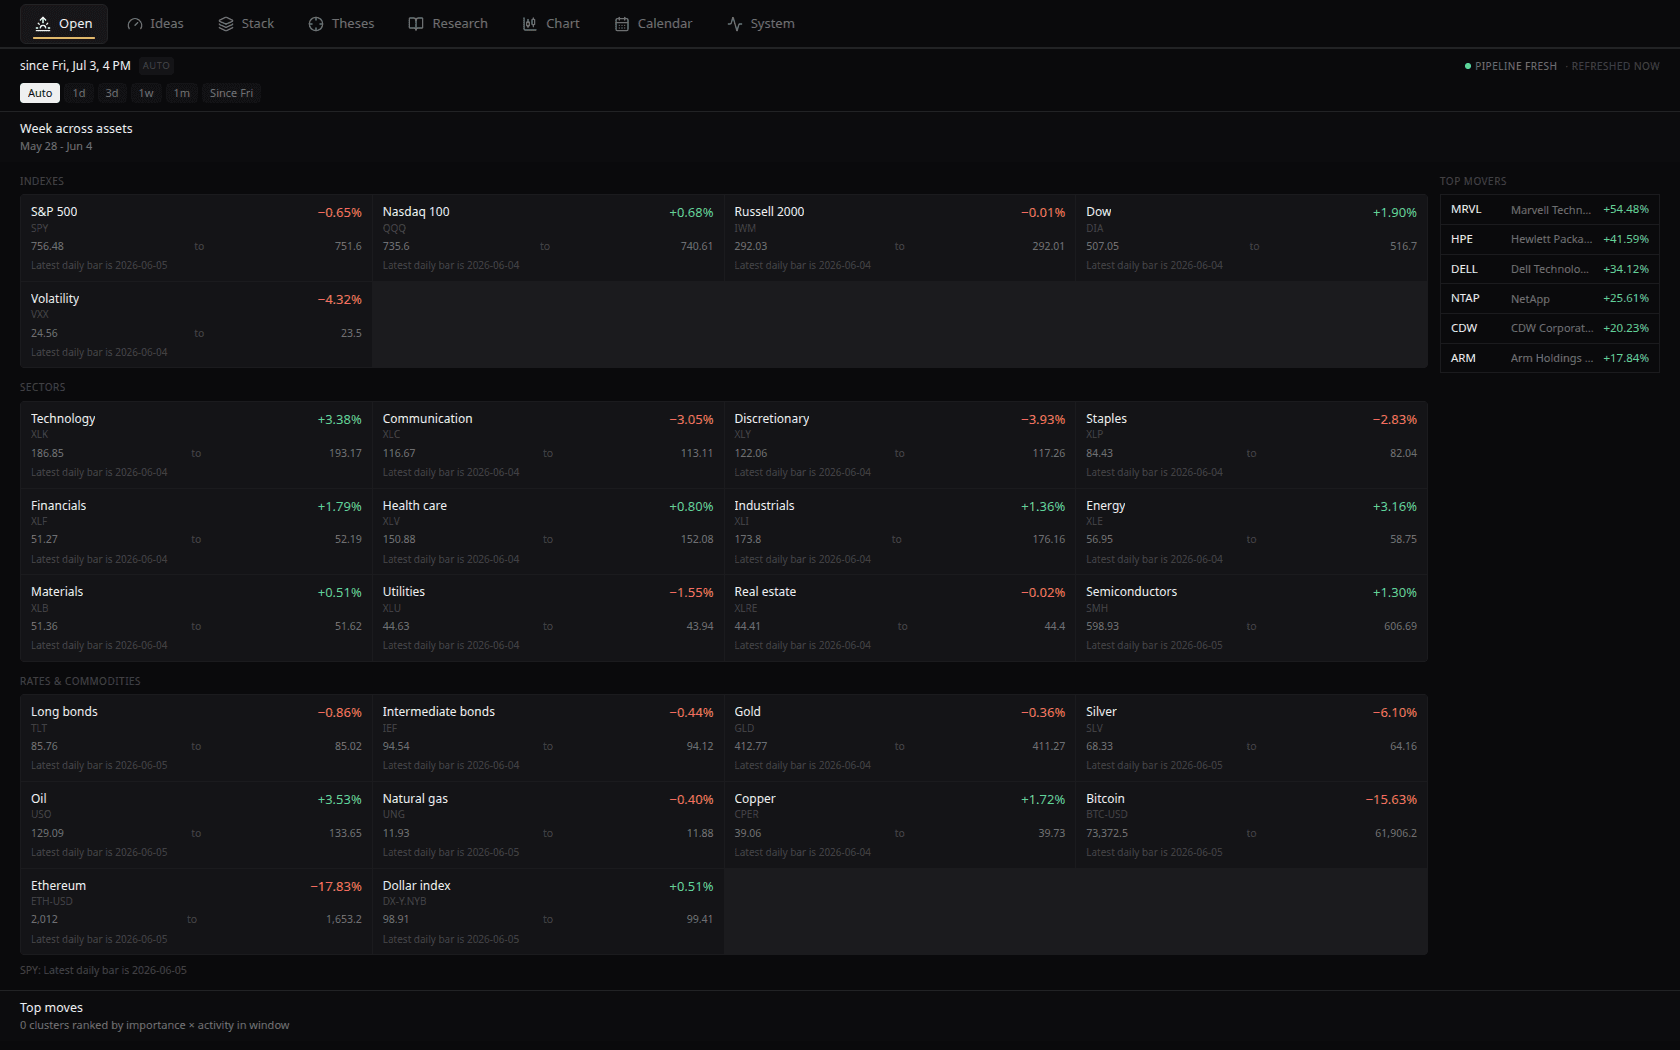Click the Long bonds TLT card
This screenshot has height=1050, width=1680.
(196, 738)
